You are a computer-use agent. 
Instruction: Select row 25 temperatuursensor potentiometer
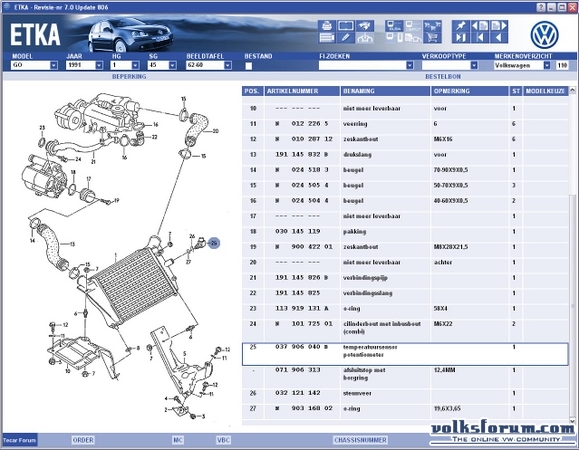coord(405,354)
